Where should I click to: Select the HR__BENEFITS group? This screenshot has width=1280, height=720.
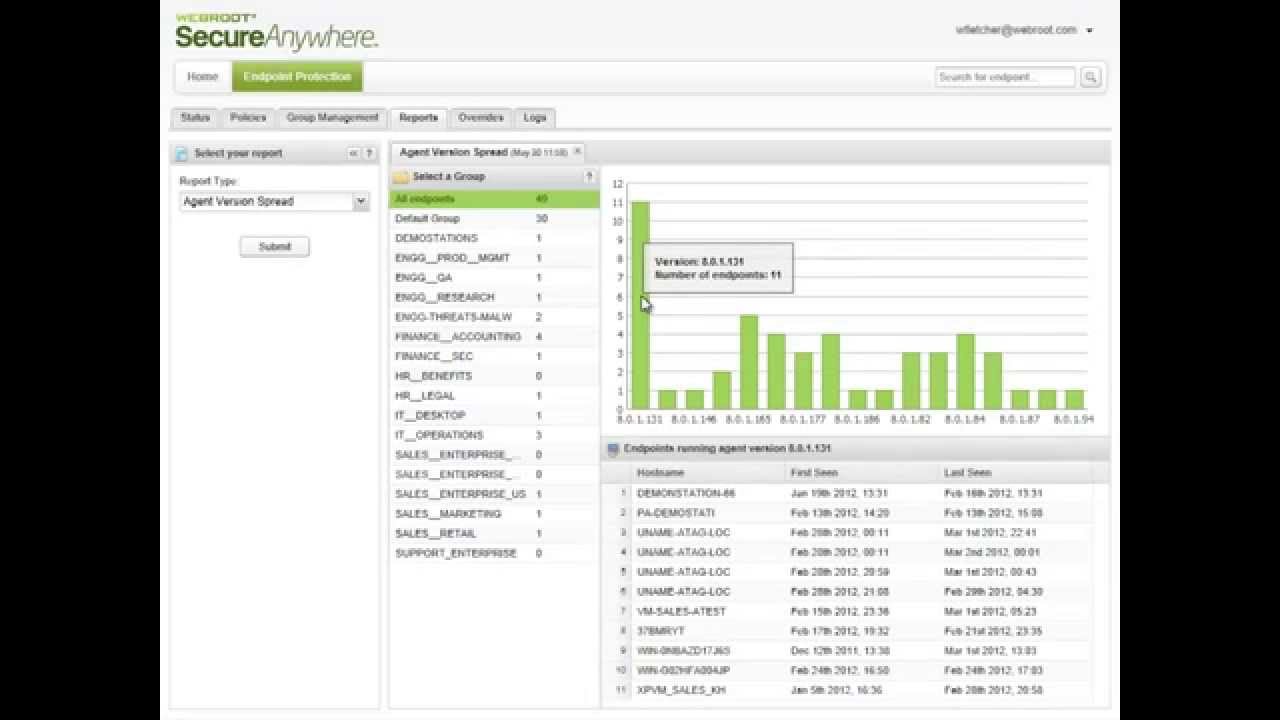tap(495, 376)
